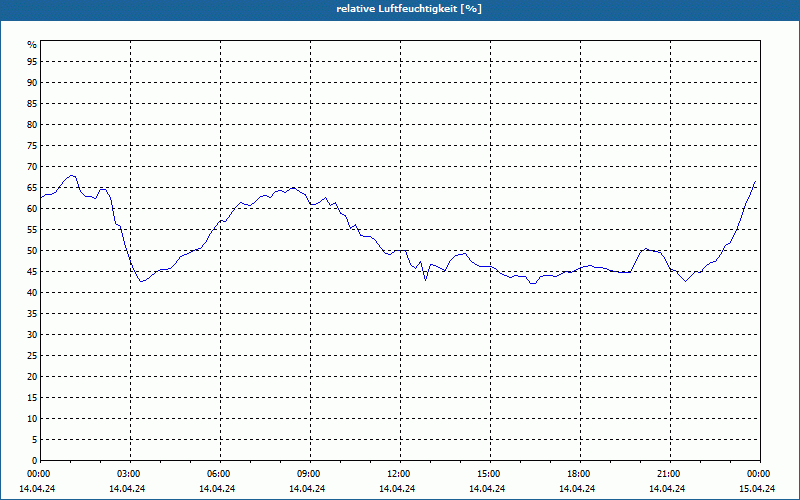Image resolution: width=800 pixels, height=500 pixels.
Task: Pick the 70 y-axis tick label
Action: click(x=32, y=167)
